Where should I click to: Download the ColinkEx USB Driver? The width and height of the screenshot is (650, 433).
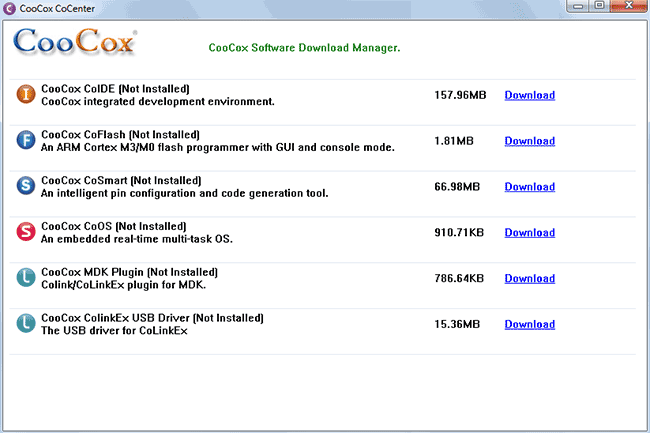529,325
